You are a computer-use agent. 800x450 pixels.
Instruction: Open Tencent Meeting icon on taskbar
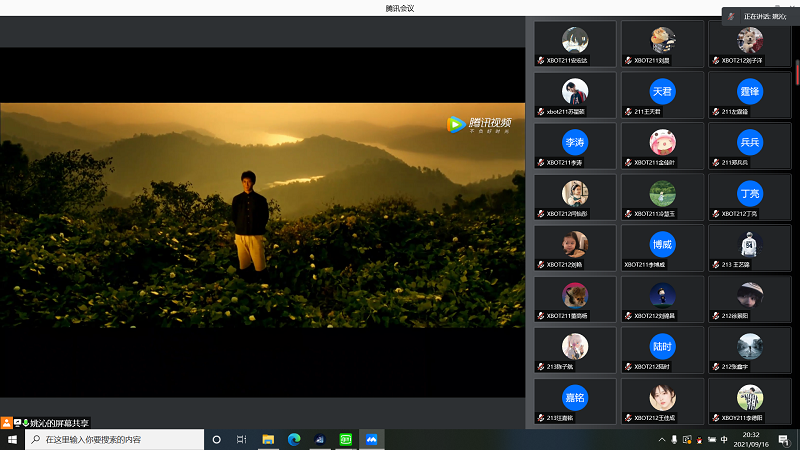[371, 439]
